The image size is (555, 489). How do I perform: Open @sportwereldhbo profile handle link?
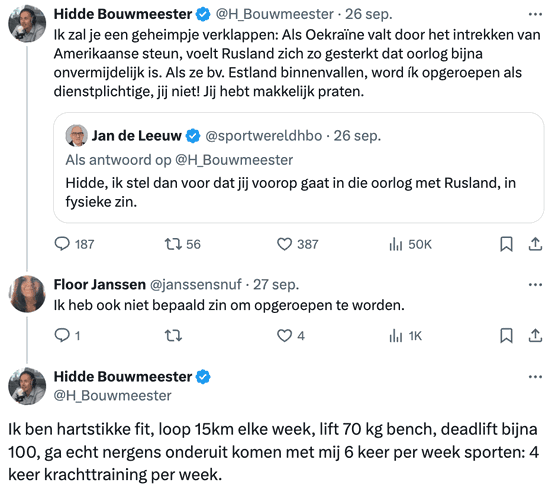click(x=264, y=136)
